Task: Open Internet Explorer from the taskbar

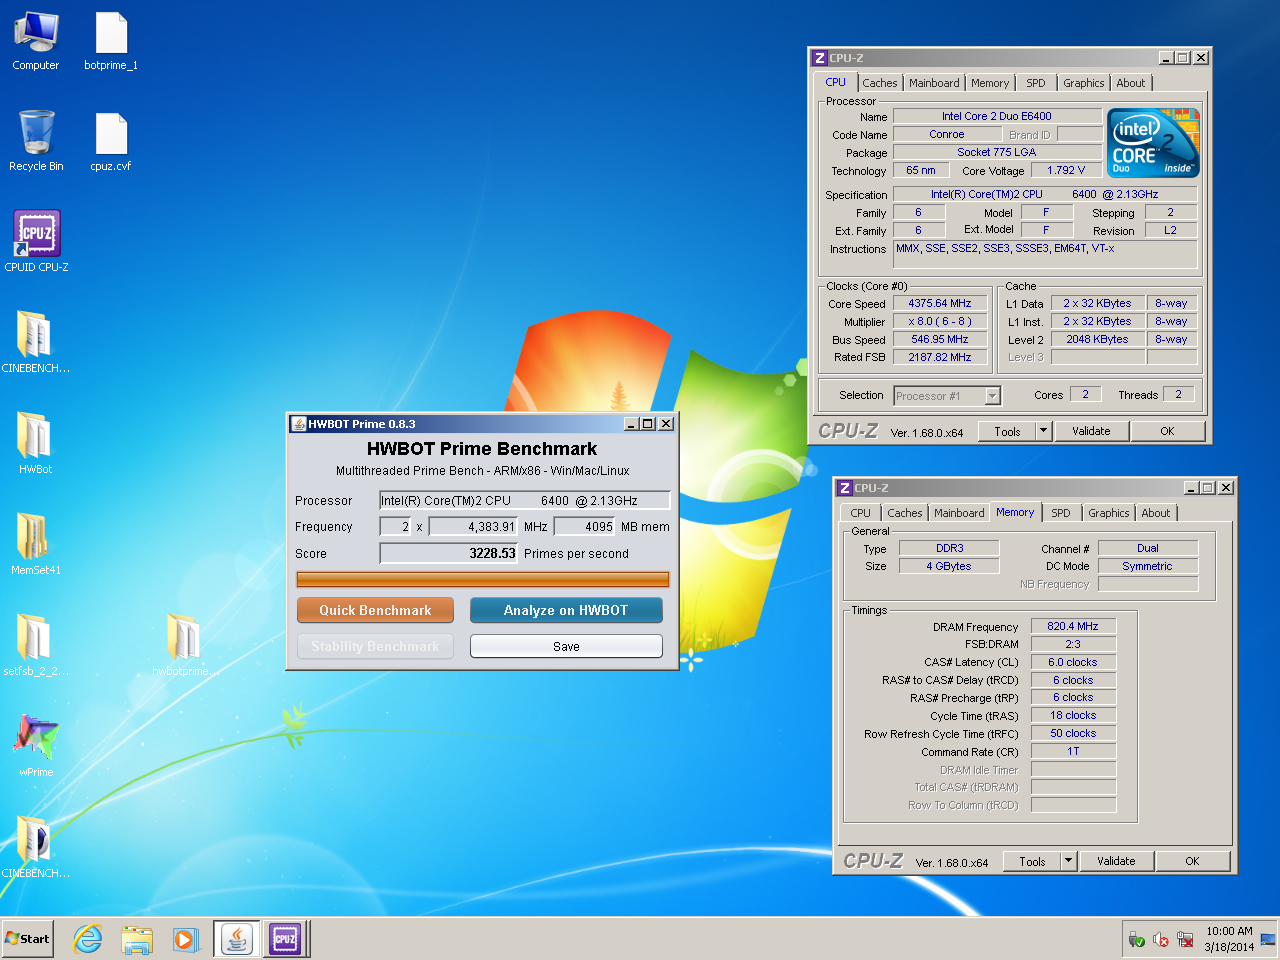Action: (88, 939)
